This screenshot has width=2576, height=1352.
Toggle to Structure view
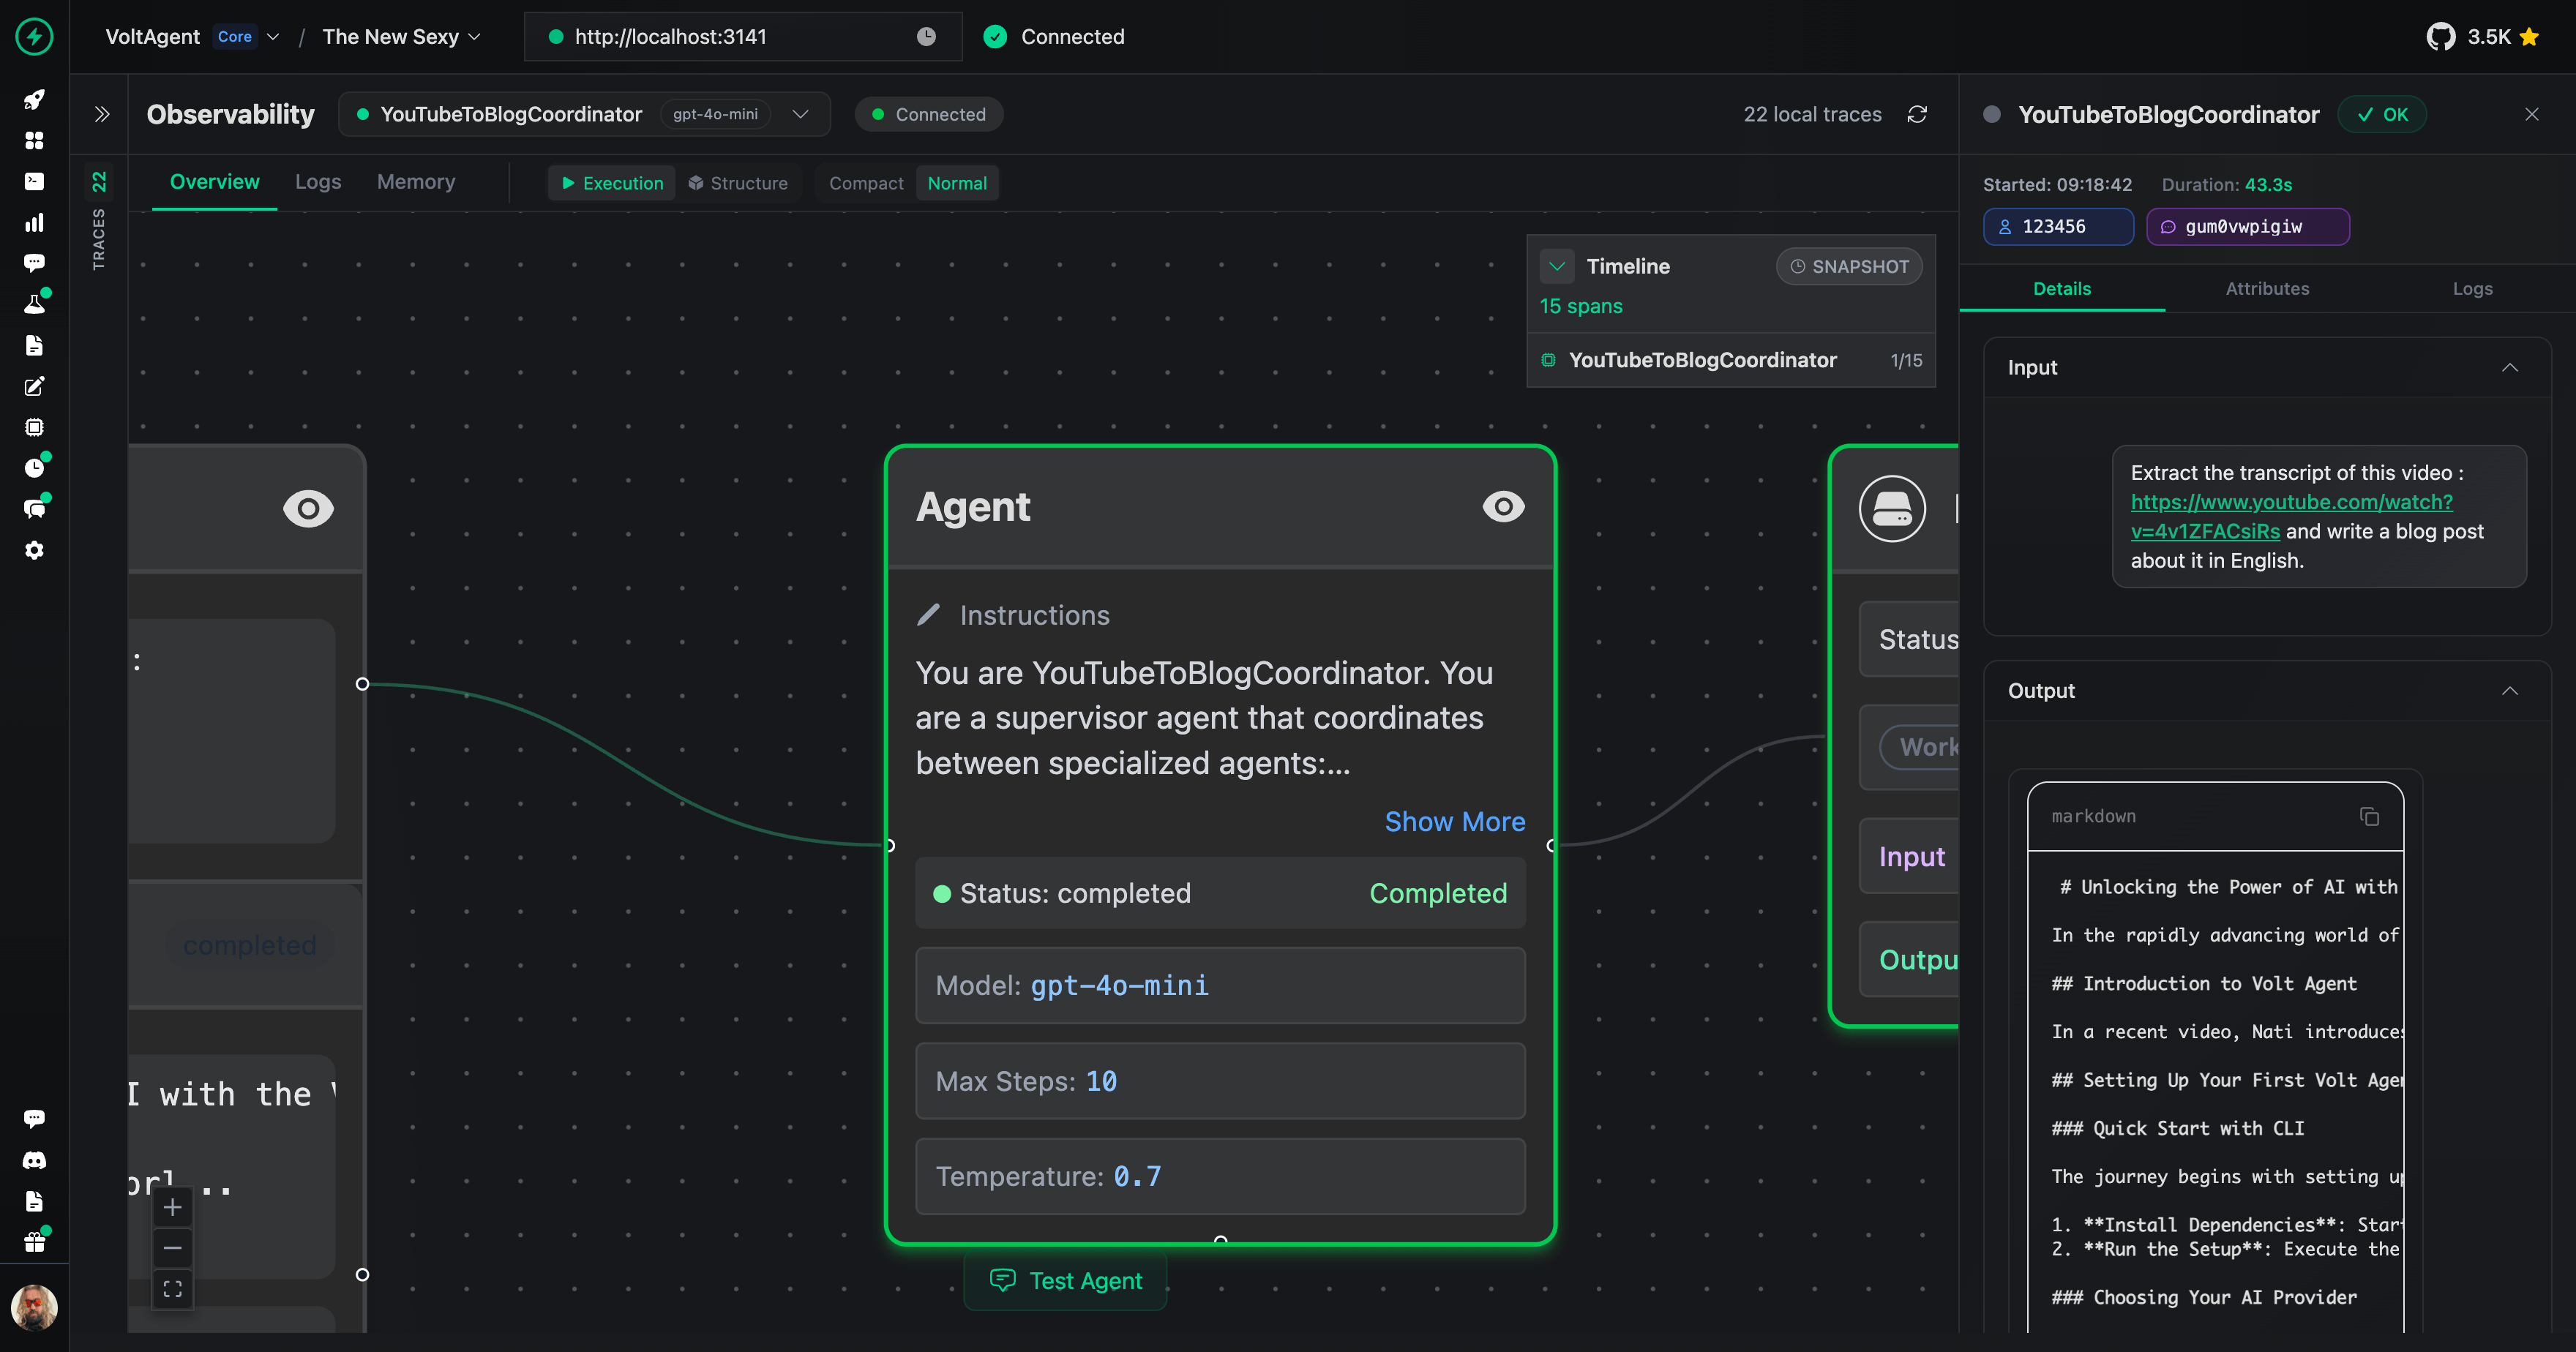pyautogui.click(x=738, y=184)
